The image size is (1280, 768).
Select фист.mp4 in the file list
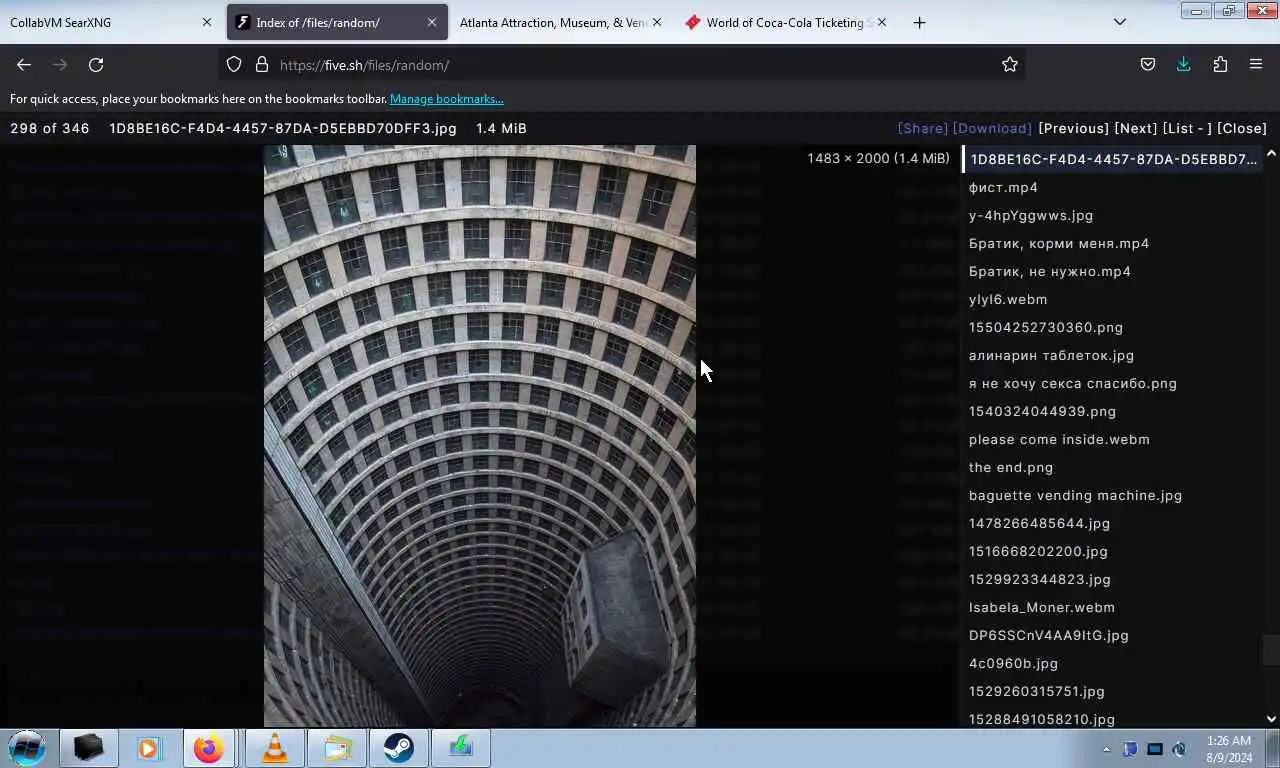click(x=1003, y=187)
